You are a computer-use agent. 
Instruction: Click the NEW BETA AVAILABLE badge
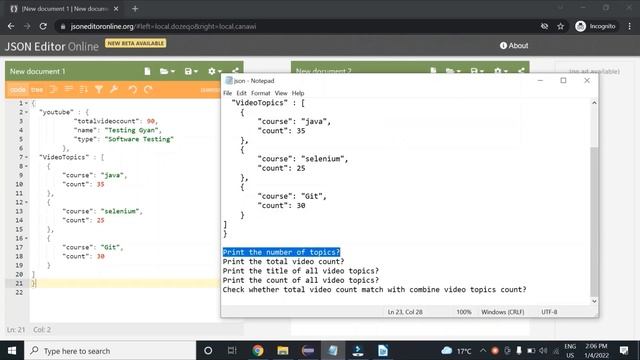click(136, 43)
